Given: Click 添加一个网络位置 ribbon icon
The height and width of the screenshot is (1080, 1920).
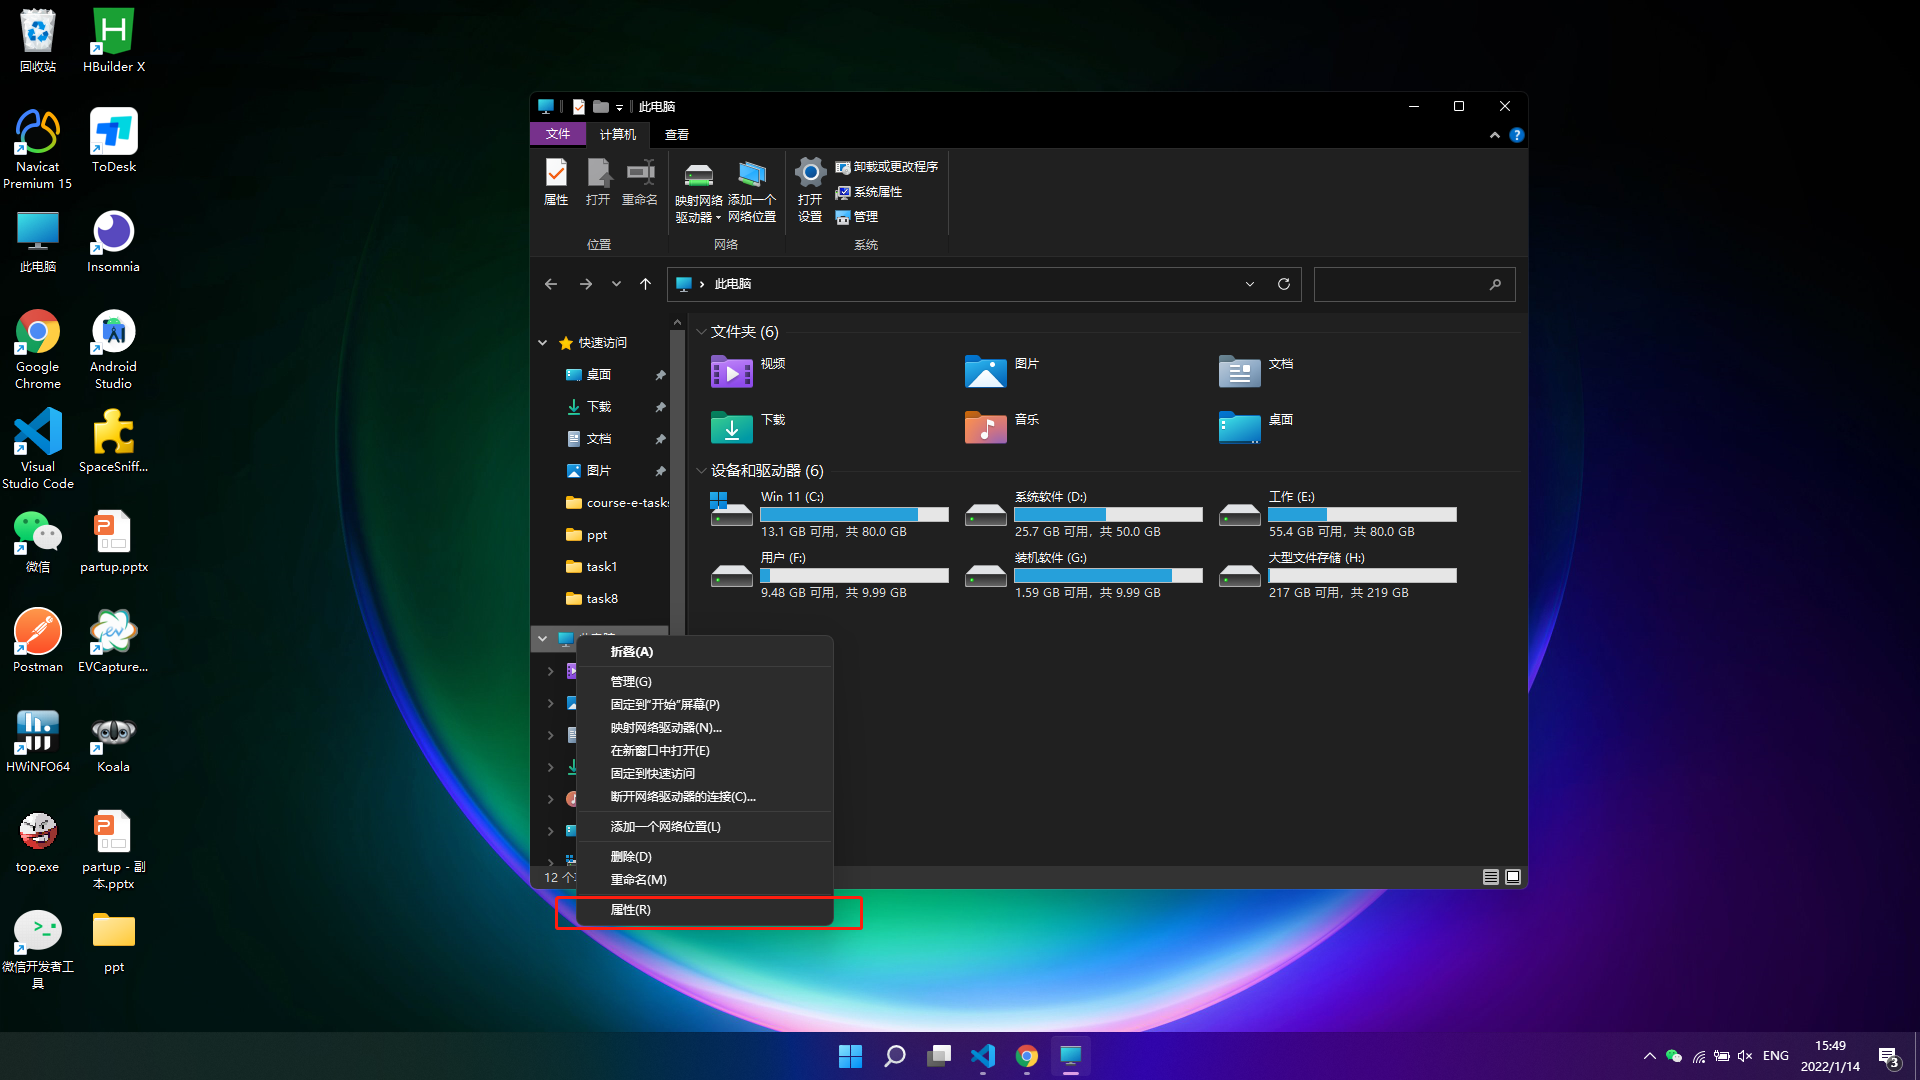Looking at the screenshot, I should pyautogui.click(x=752, y=191).
